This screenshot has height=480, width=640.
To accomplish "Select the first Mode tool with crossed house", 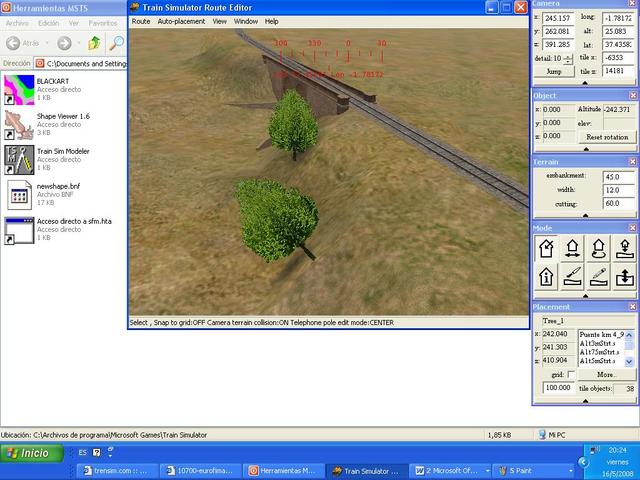I will coord(547,248).
